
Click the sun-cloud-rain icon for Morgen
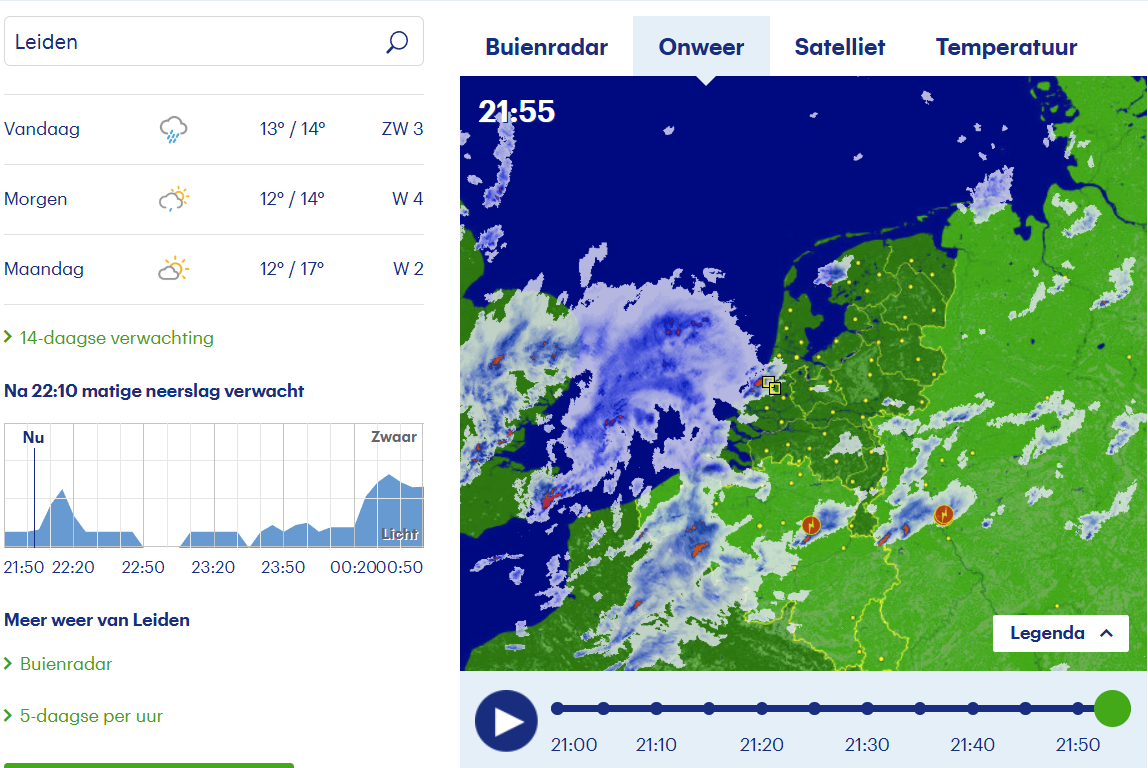point(174,199)
